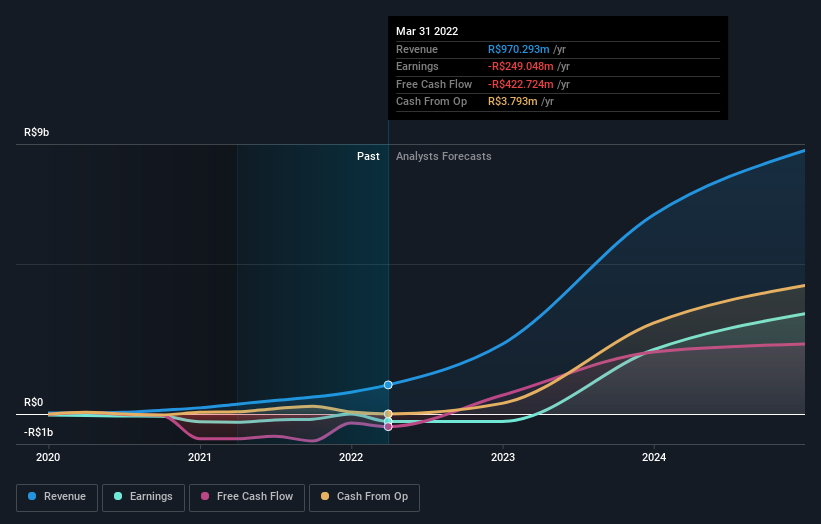Click the -R$249.048m earnings value
This screenshot has width=821, height=524.
pyautogui.click(x=520, y=66)
